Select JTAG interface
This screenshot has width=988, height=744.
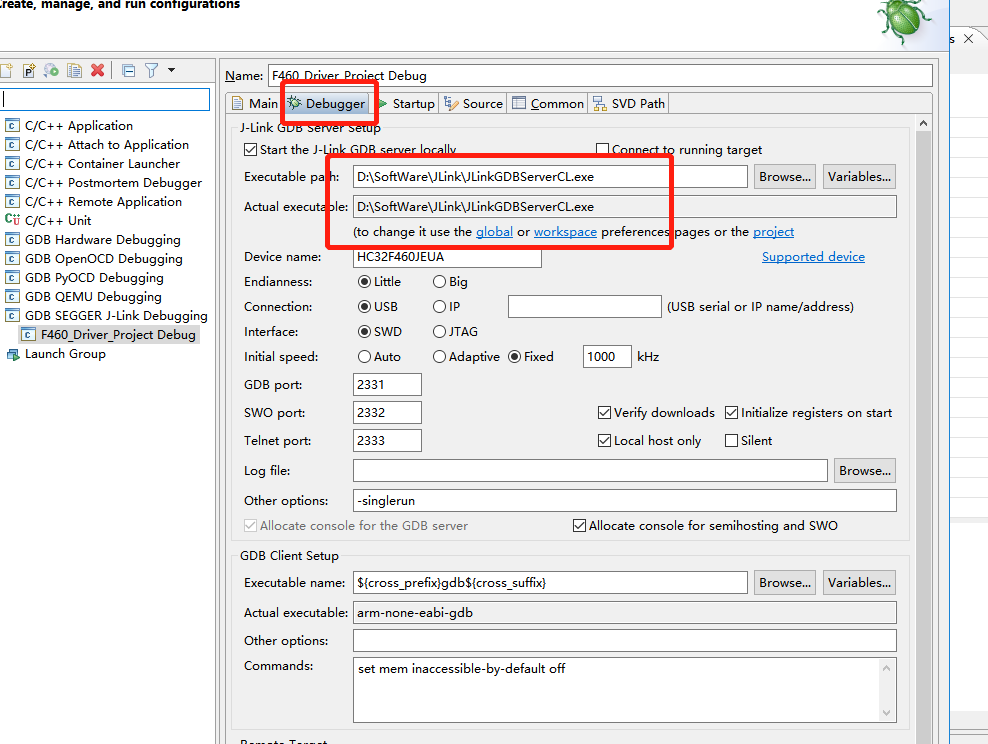437,331
